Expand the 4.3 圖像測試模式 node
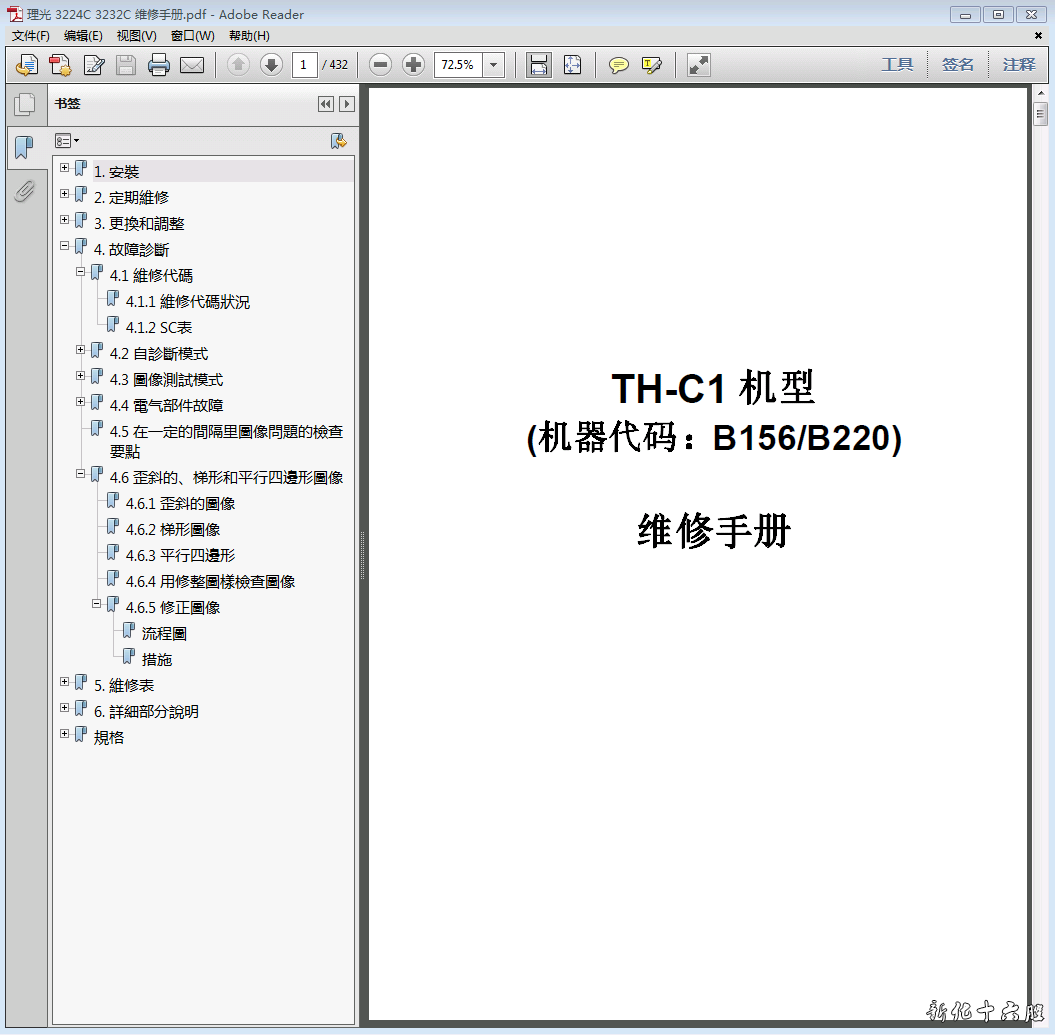 click(81, 376)
